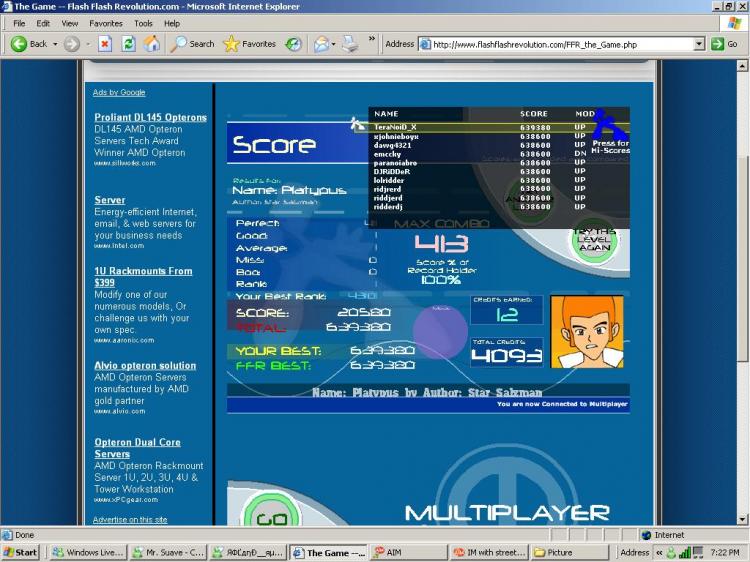Click the Stop page loading icon
Image resolution: width=750 pixels, height=562 pixels.
(105, 44)
